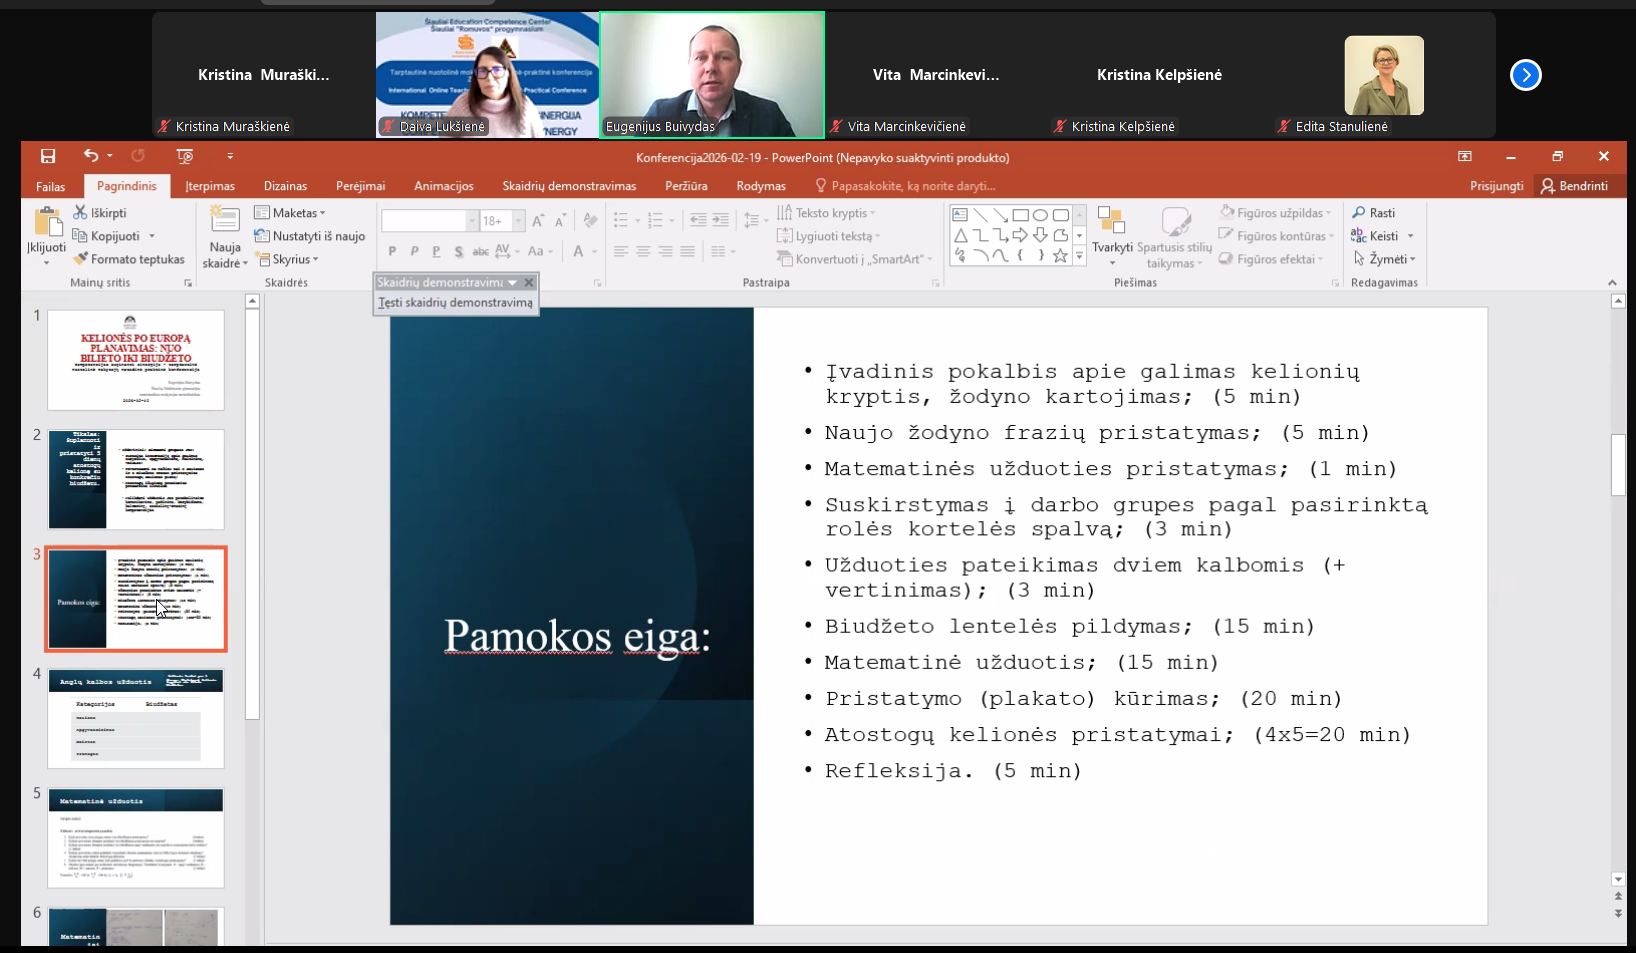
Task: Click Tęsti skaidrių demonstravimą button
Action: [x=456, y=303]
